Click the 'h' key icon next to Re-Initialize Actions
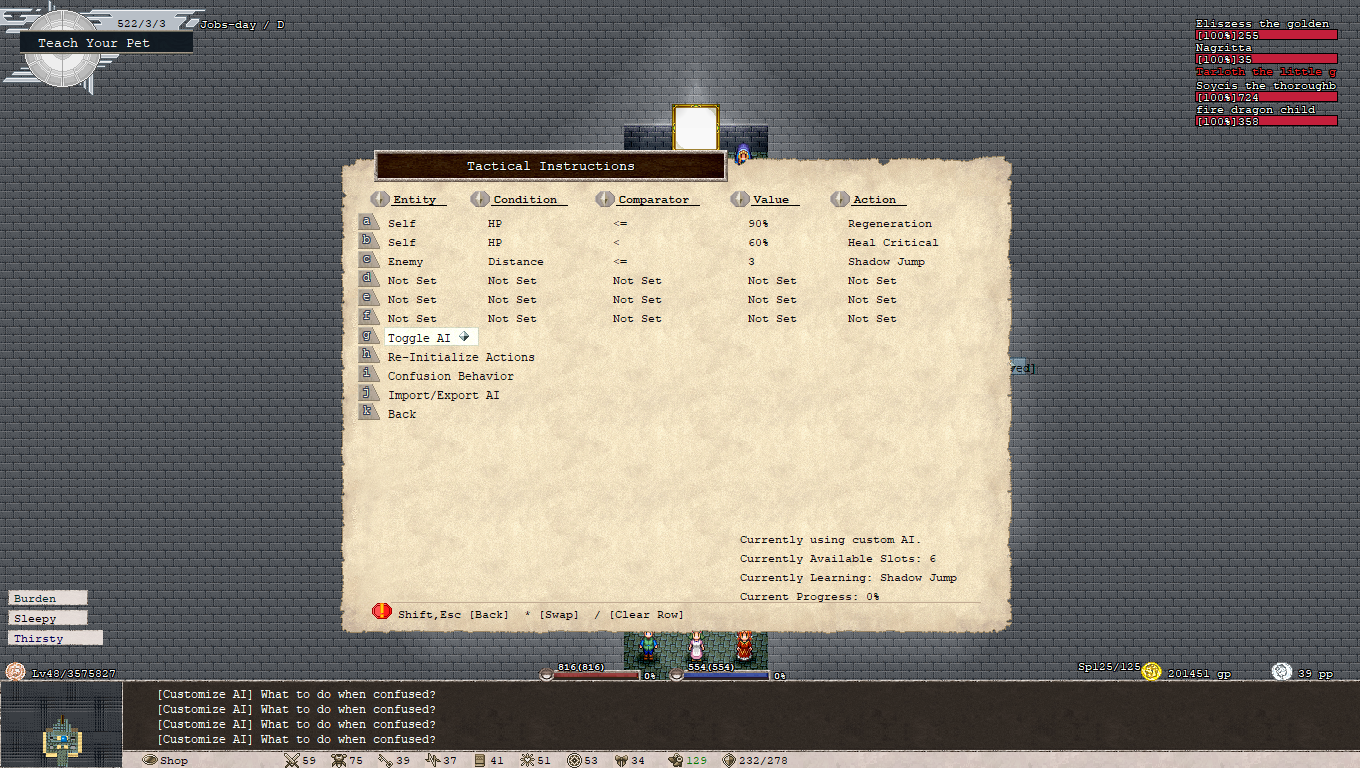Viewport: 1360px width, 768px height. point(369,355)
